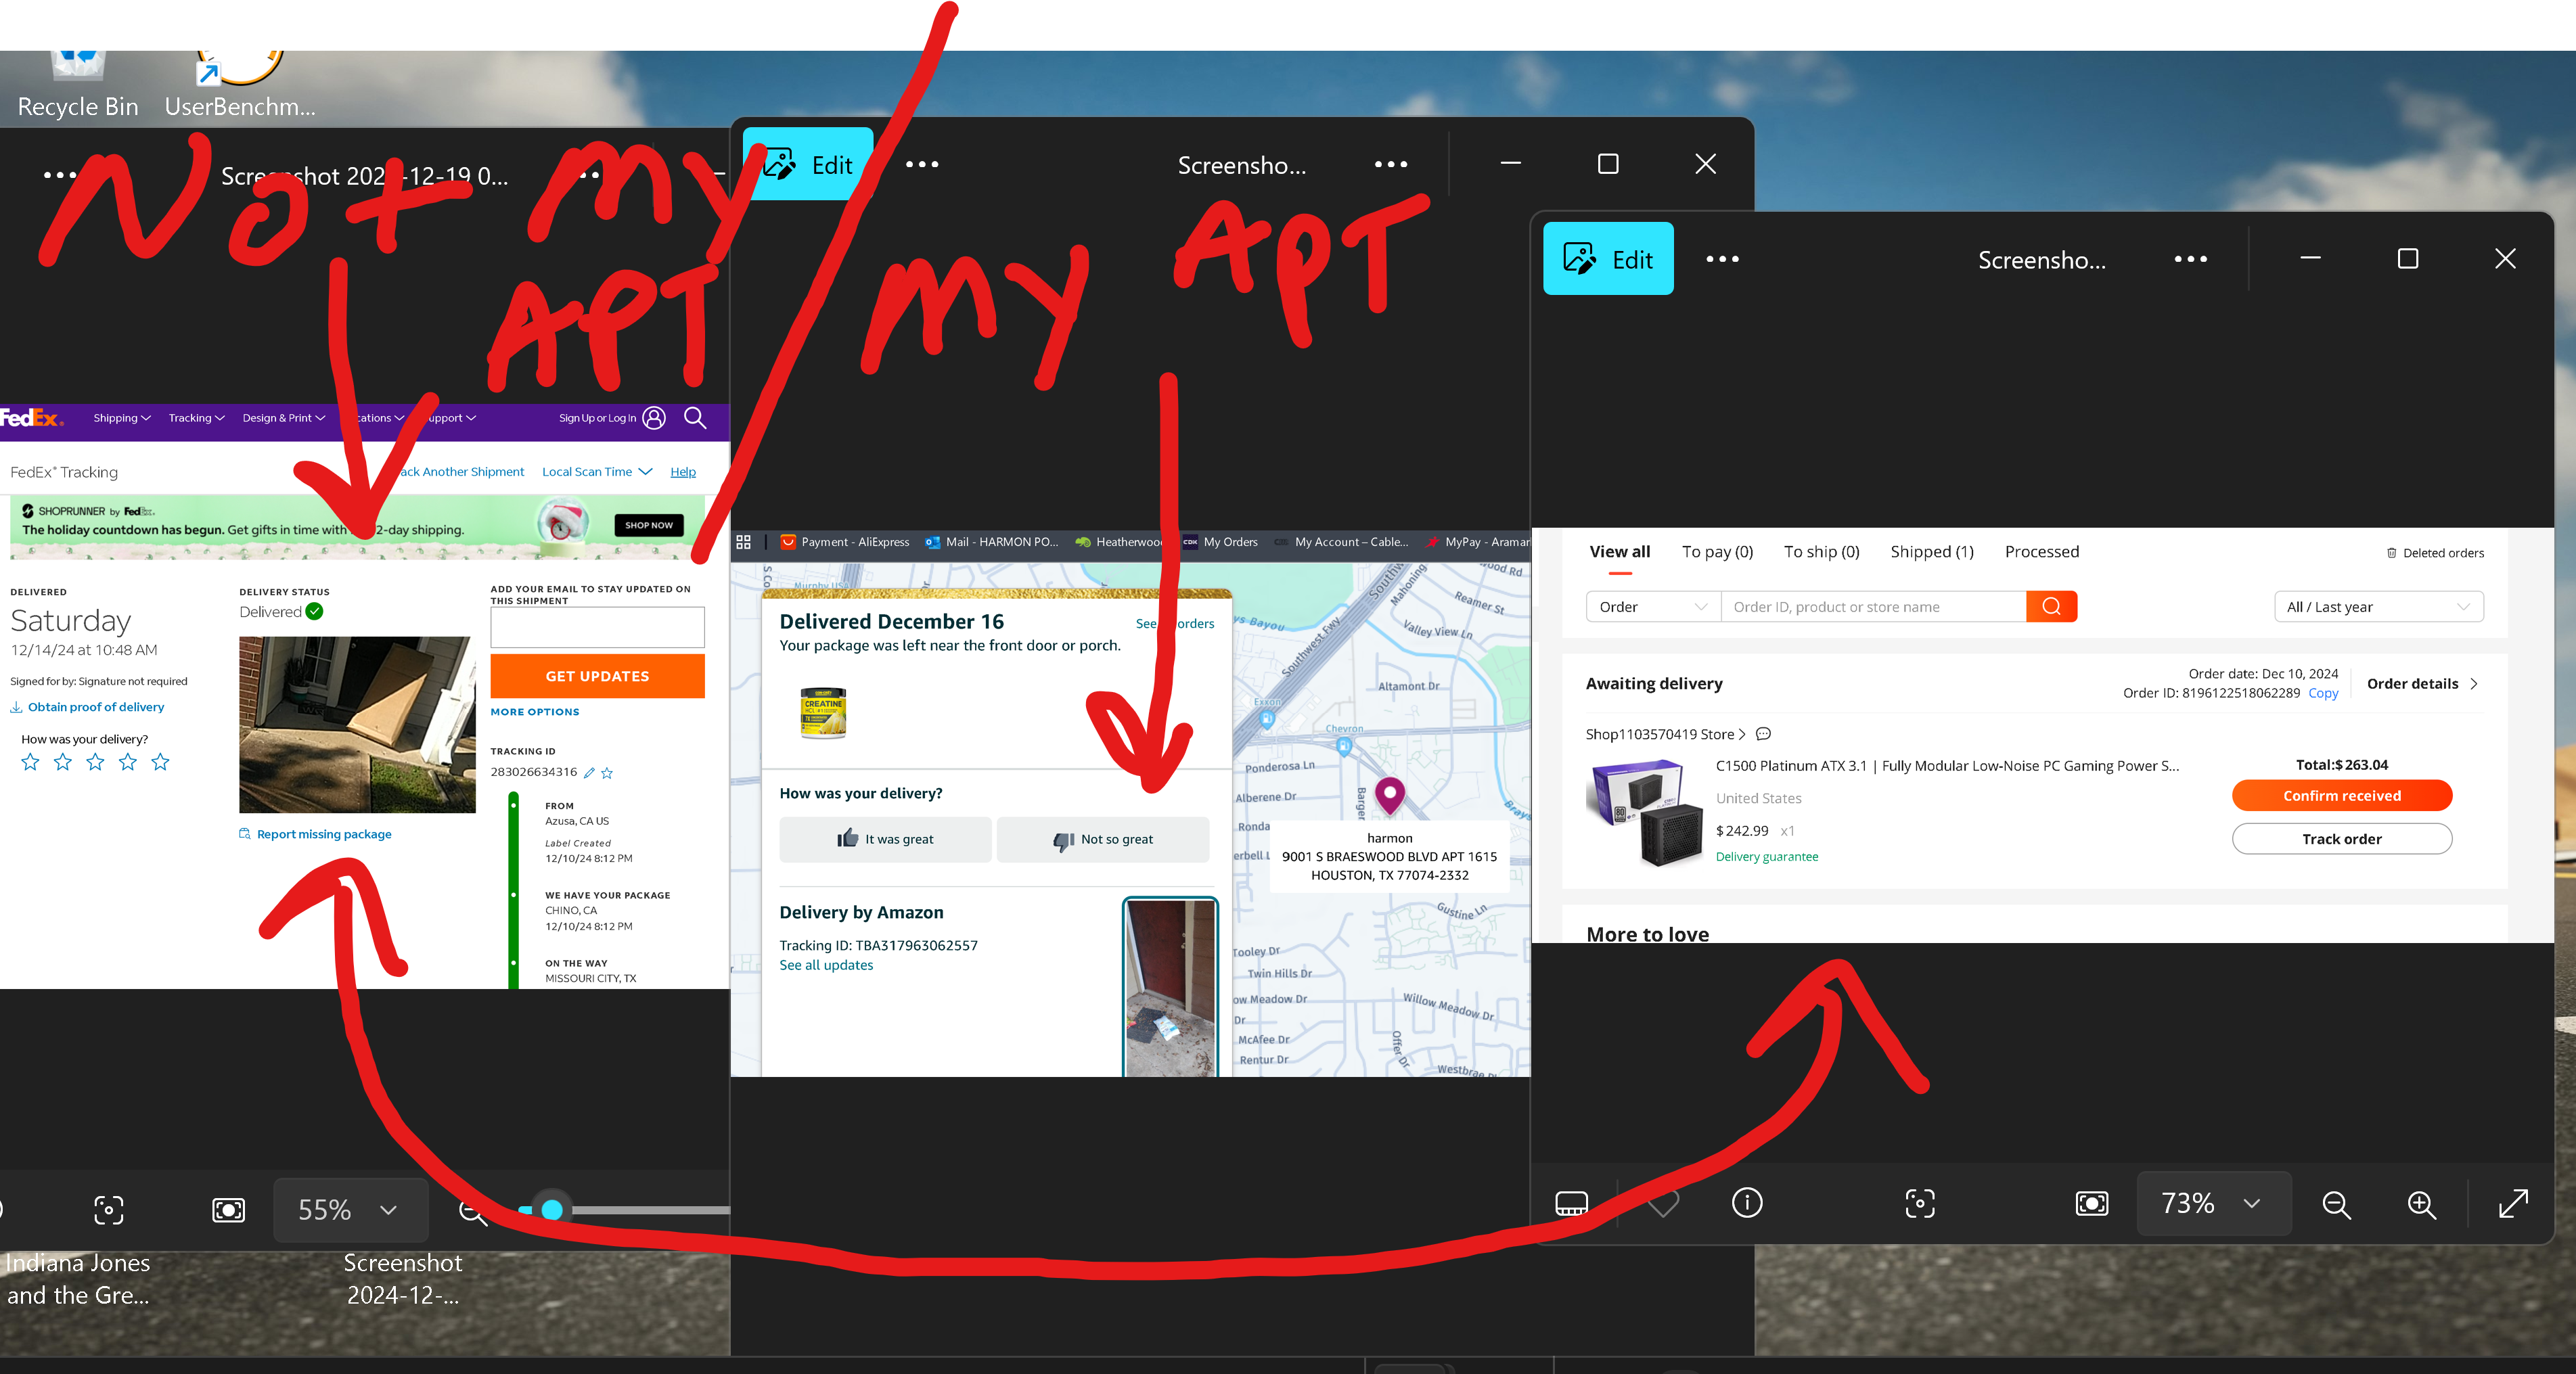Open file info in AliExpress Photos window
The width and height of the screenshot is (2576, 1374).
(1747, 1202)
